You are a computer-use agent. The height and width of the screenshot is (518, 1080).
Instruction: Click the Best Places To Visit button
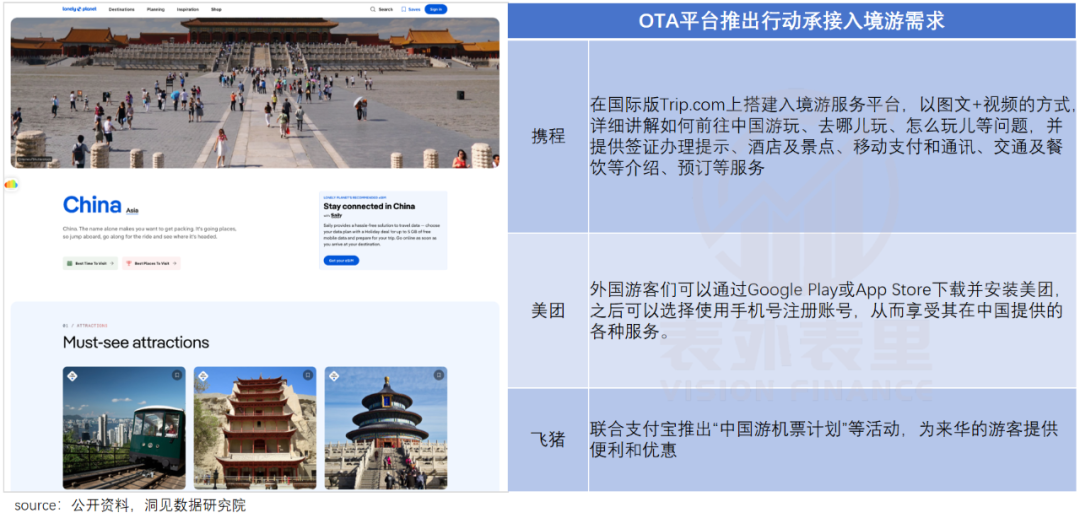[x=151, y=263]
